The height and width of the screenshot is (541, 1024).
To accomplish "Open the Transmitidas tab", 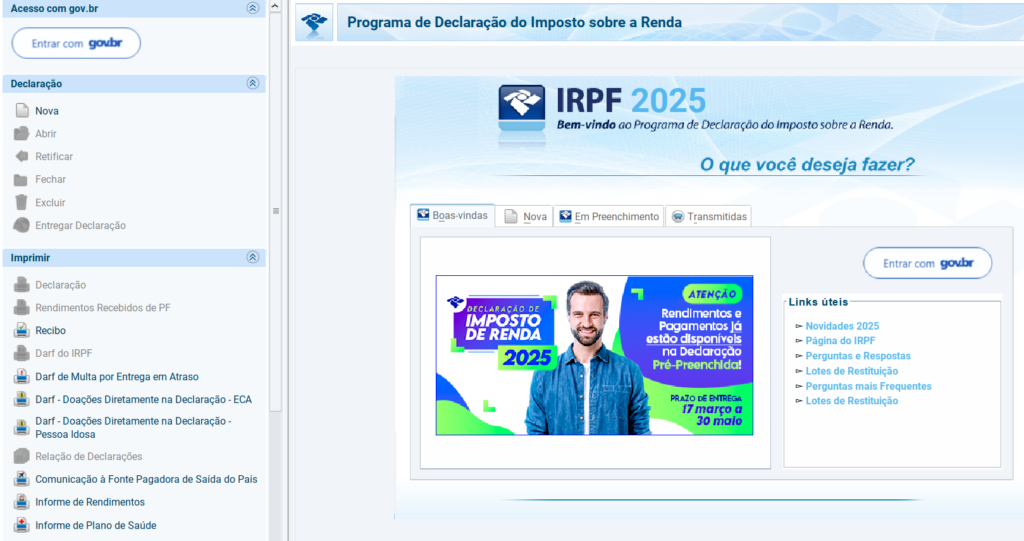I will pyautogui.click(x=709, y=216).
